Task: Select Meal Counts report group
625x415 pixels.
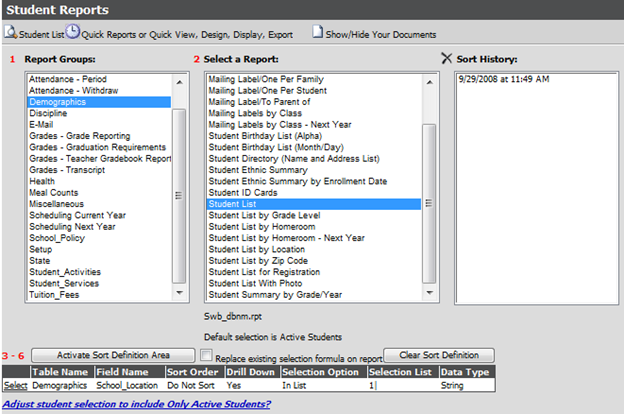Action: click(x=99, y=193)
